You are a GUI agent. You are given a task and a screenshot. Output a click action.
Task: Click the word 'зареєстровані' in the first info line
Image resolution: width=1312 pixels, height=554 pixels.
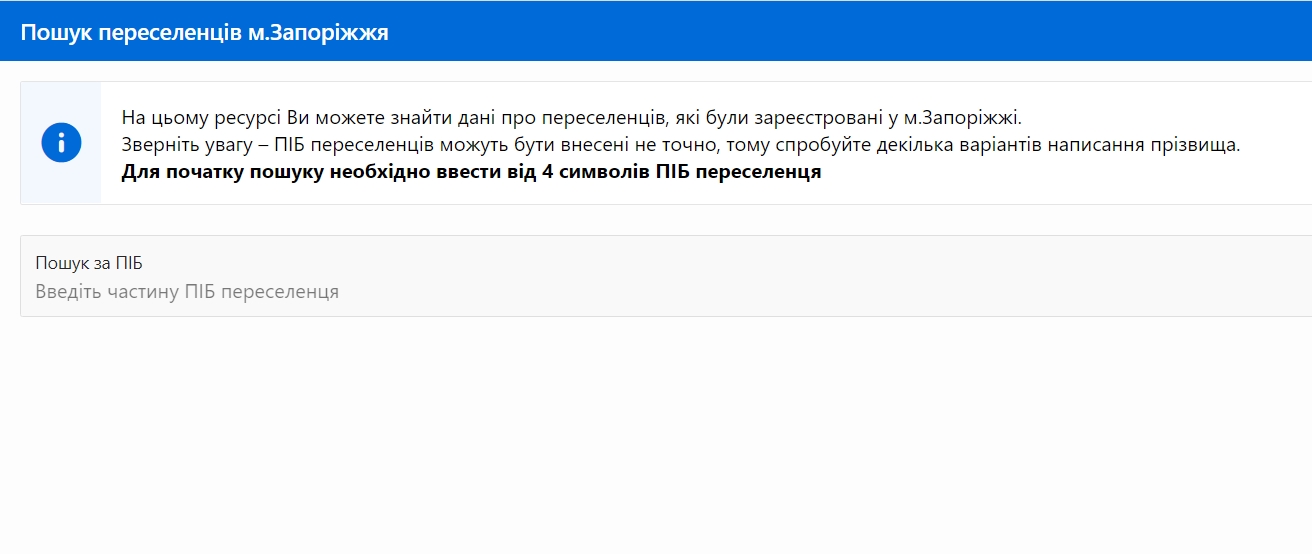click(814, 116)
